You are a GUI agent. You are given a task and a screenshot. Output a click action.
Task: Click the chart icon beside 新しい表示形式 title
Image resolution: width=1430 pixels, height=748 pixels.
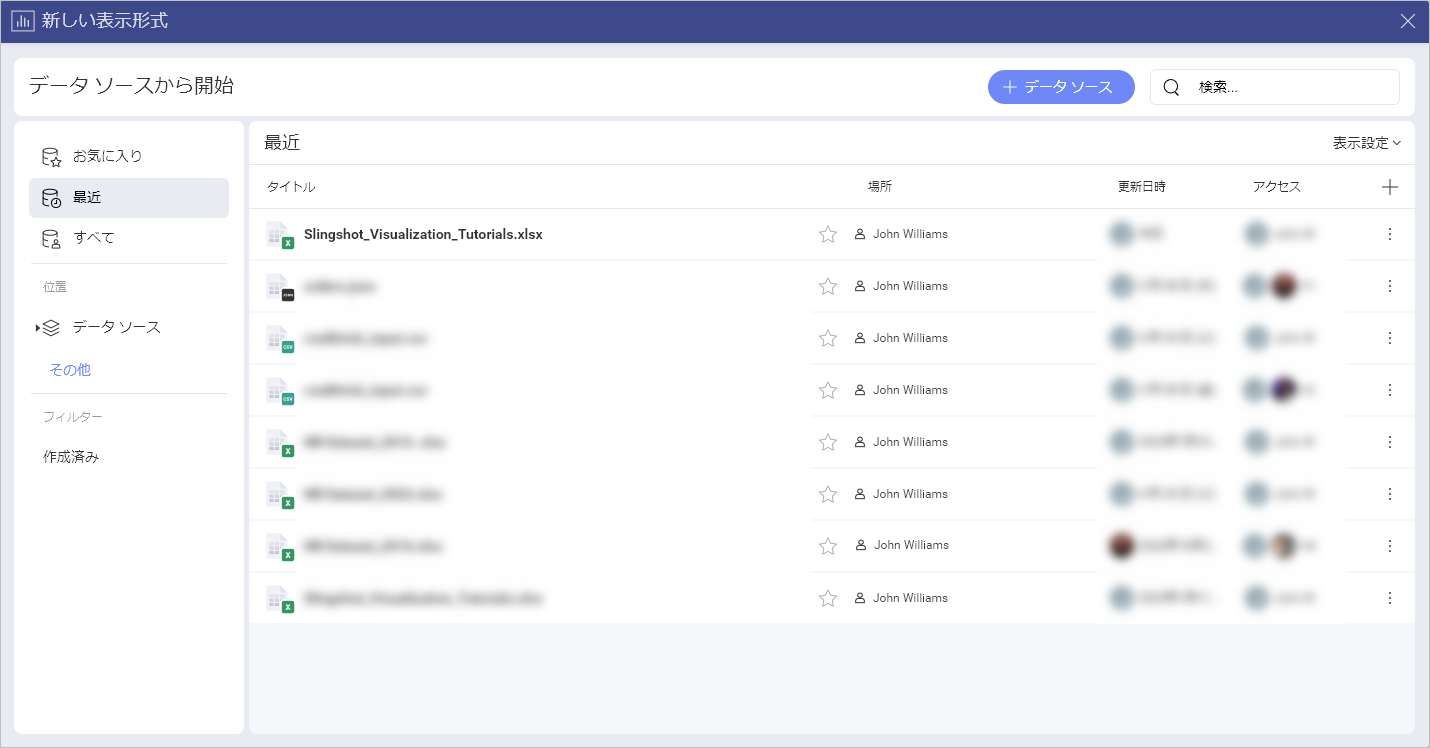[22, 21]
